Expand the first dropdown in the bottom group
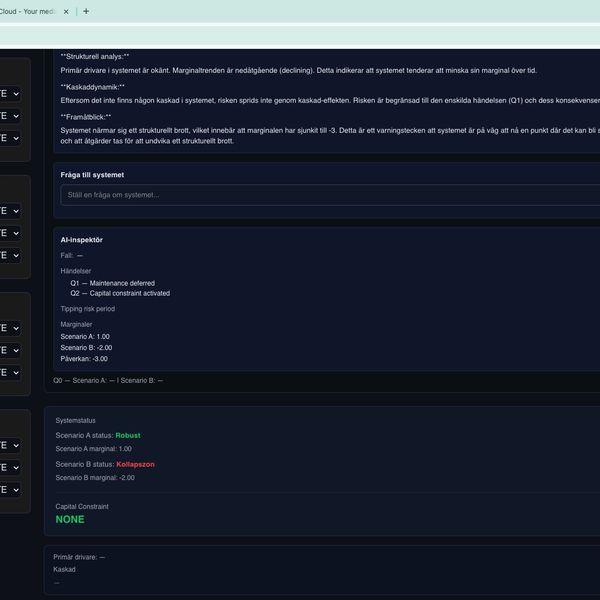The width and height of the screenshot is (600, 600). pos(9,445)
